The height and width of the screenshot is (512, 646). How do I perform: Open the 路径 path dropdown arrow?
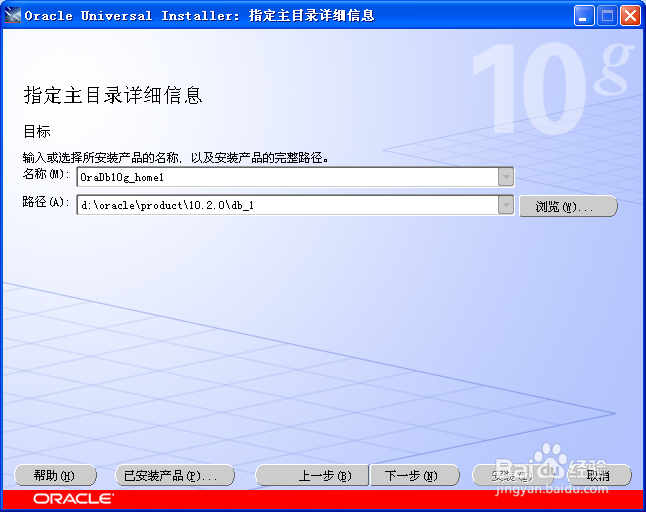tap(506, 205)
